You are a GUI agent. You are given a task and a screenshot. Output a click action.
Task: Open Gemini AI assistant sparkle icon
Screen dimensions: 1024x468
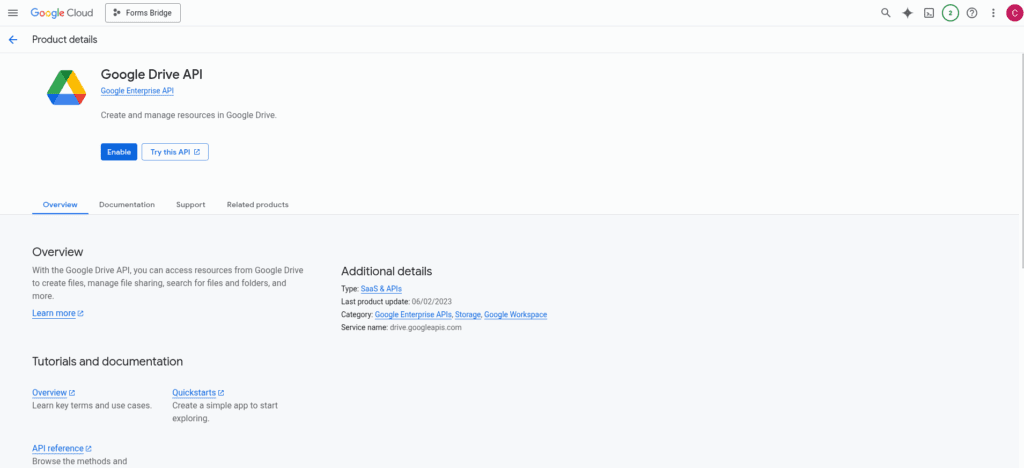tap(907, 13)
